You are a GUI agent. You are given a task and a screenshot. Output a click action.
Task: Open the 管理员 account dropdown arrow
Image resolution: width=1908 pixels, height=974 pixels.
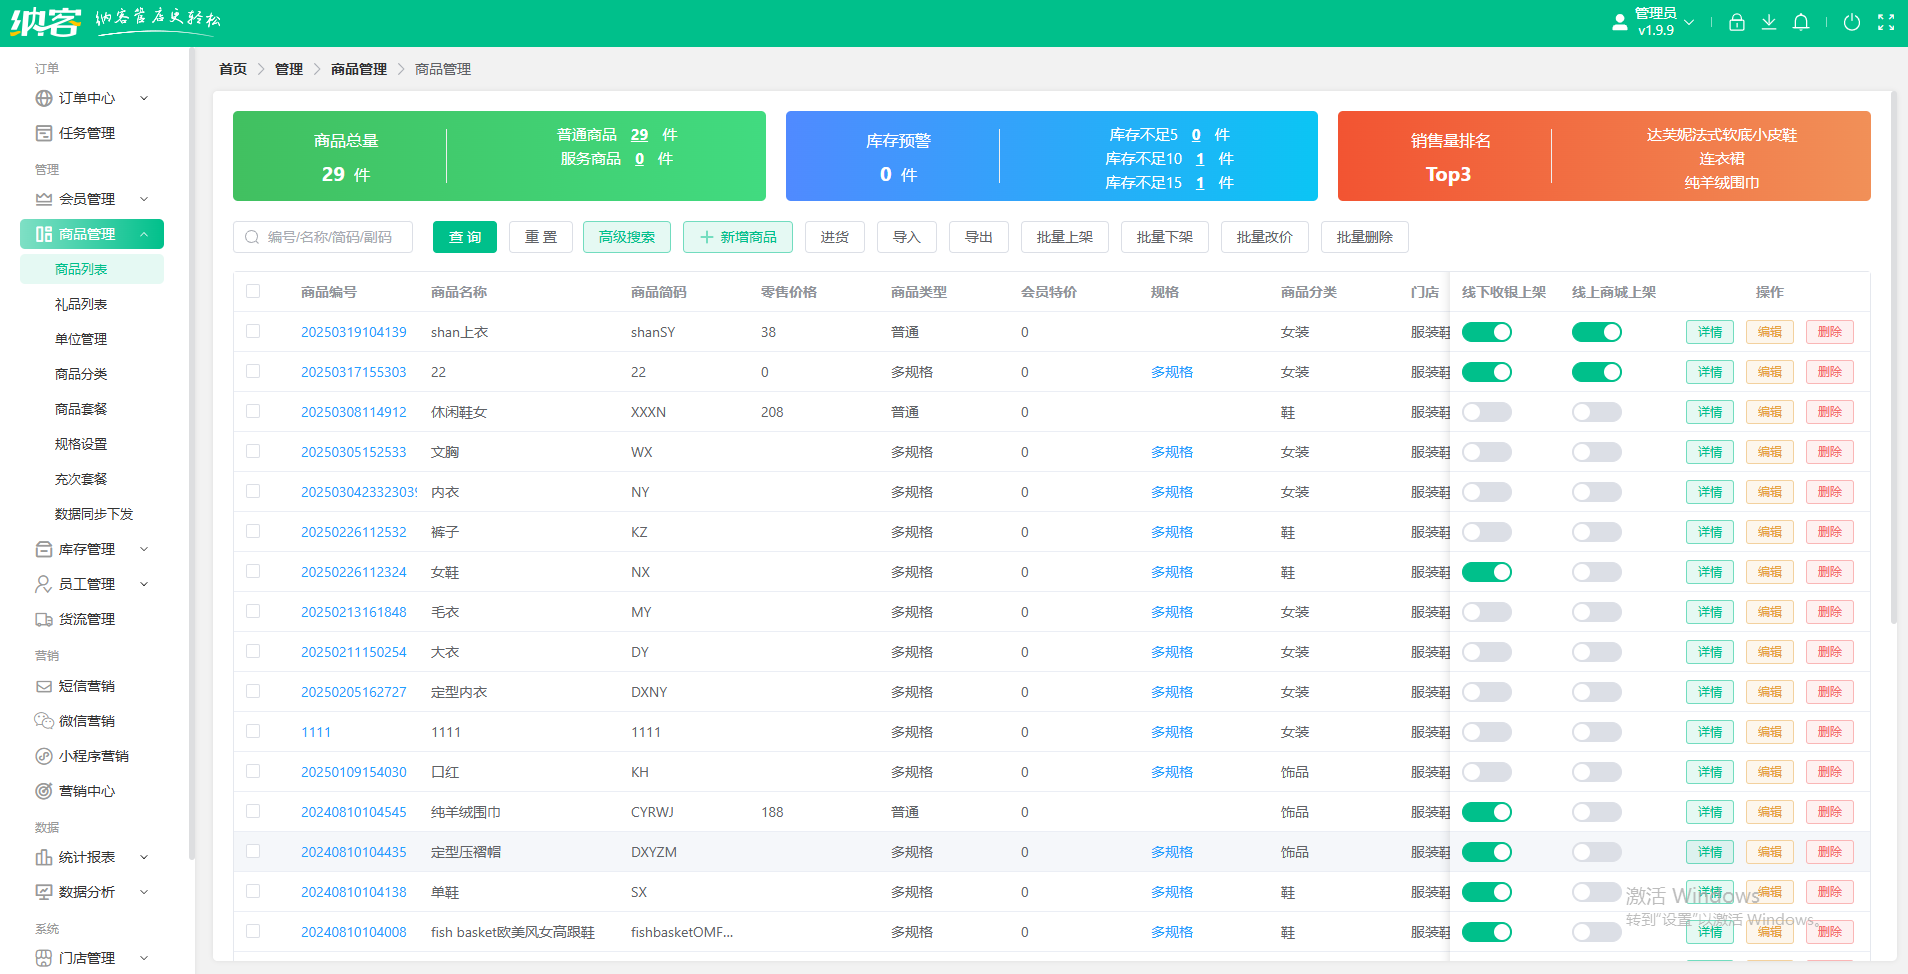(x=1690, y=22)
